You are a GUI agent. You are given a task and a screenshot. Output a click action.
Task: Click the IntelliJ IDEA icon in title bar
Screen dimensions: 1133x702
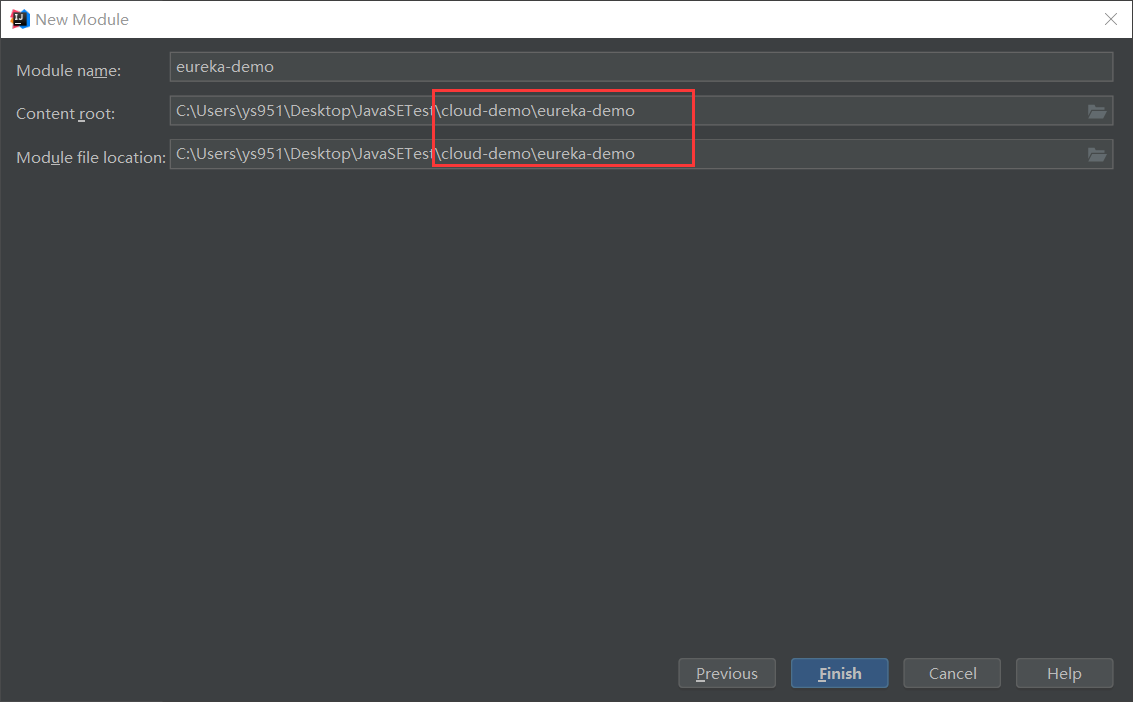20,19
